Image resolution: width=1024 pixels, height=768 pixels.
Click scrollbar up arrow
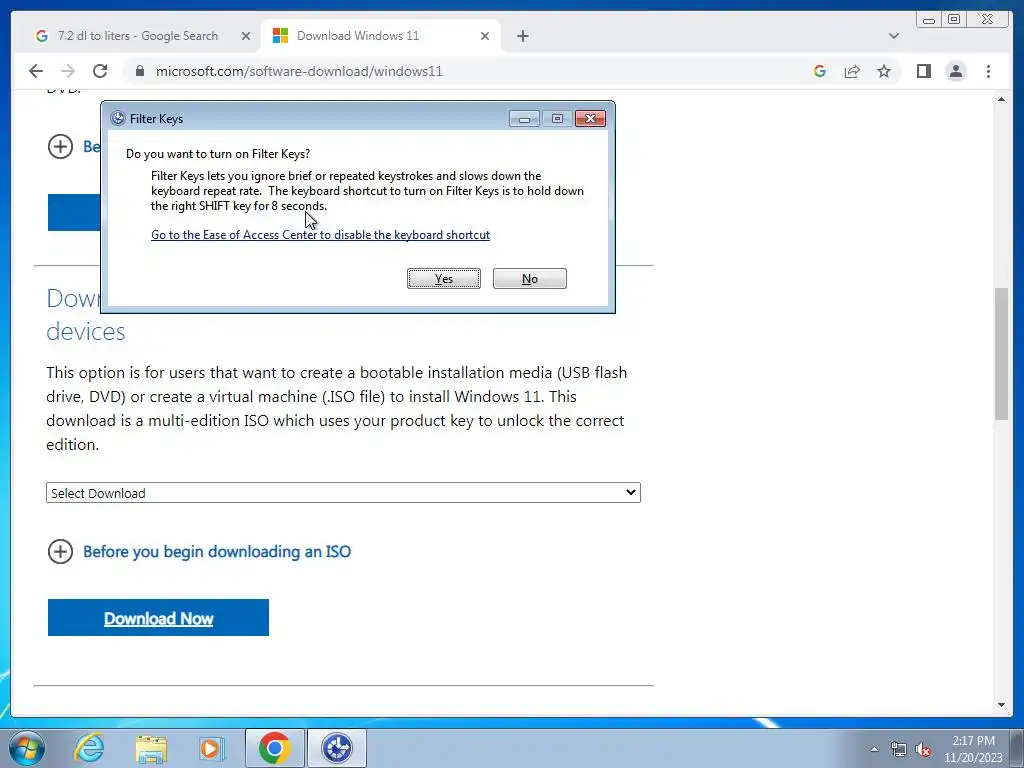point(1002,99)
